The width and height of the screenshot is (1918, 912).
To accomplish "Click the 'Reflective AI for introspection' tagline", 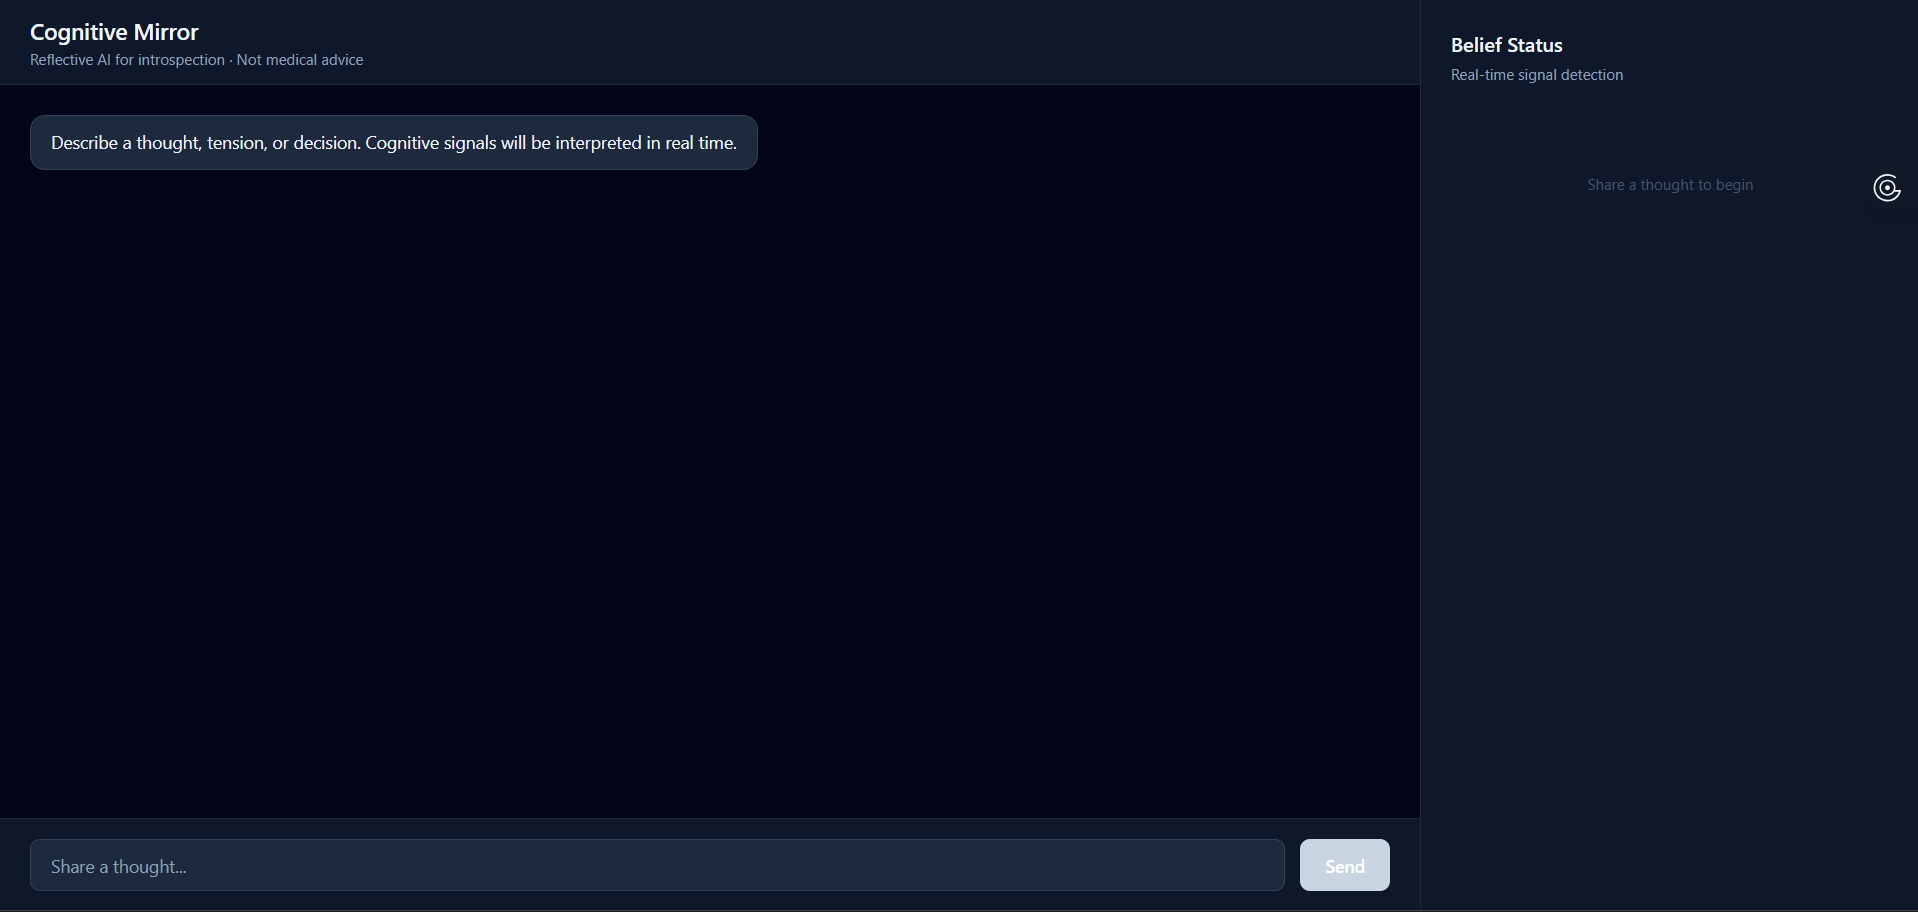I will coord(127,60).
